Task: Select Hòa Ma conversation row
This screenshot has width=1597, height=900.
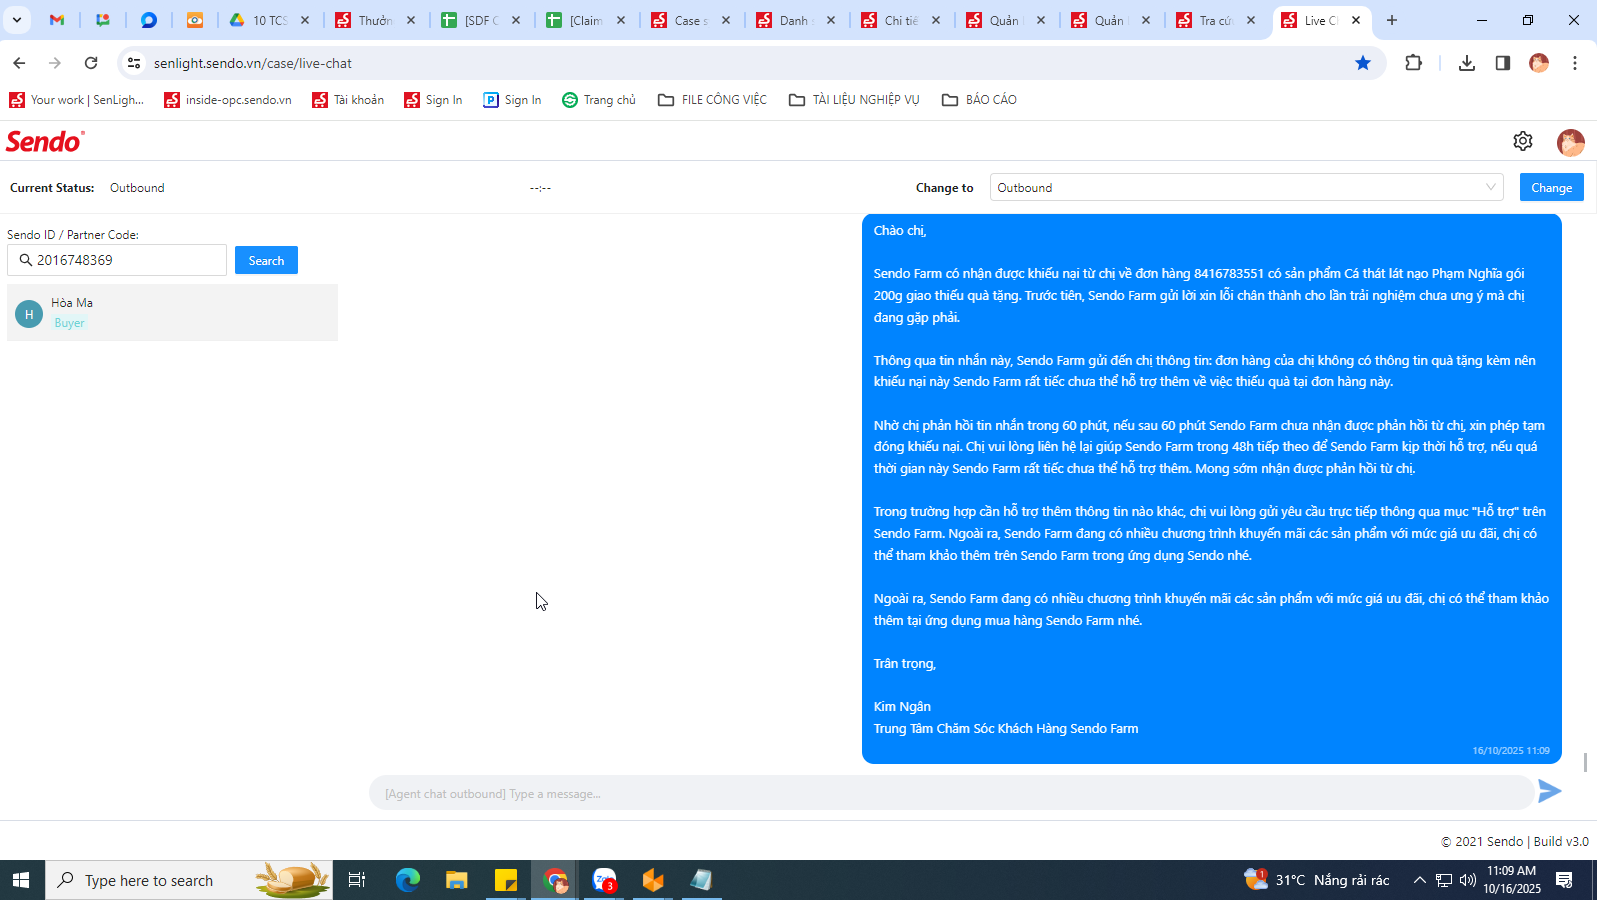Action: tap(172, 312)
